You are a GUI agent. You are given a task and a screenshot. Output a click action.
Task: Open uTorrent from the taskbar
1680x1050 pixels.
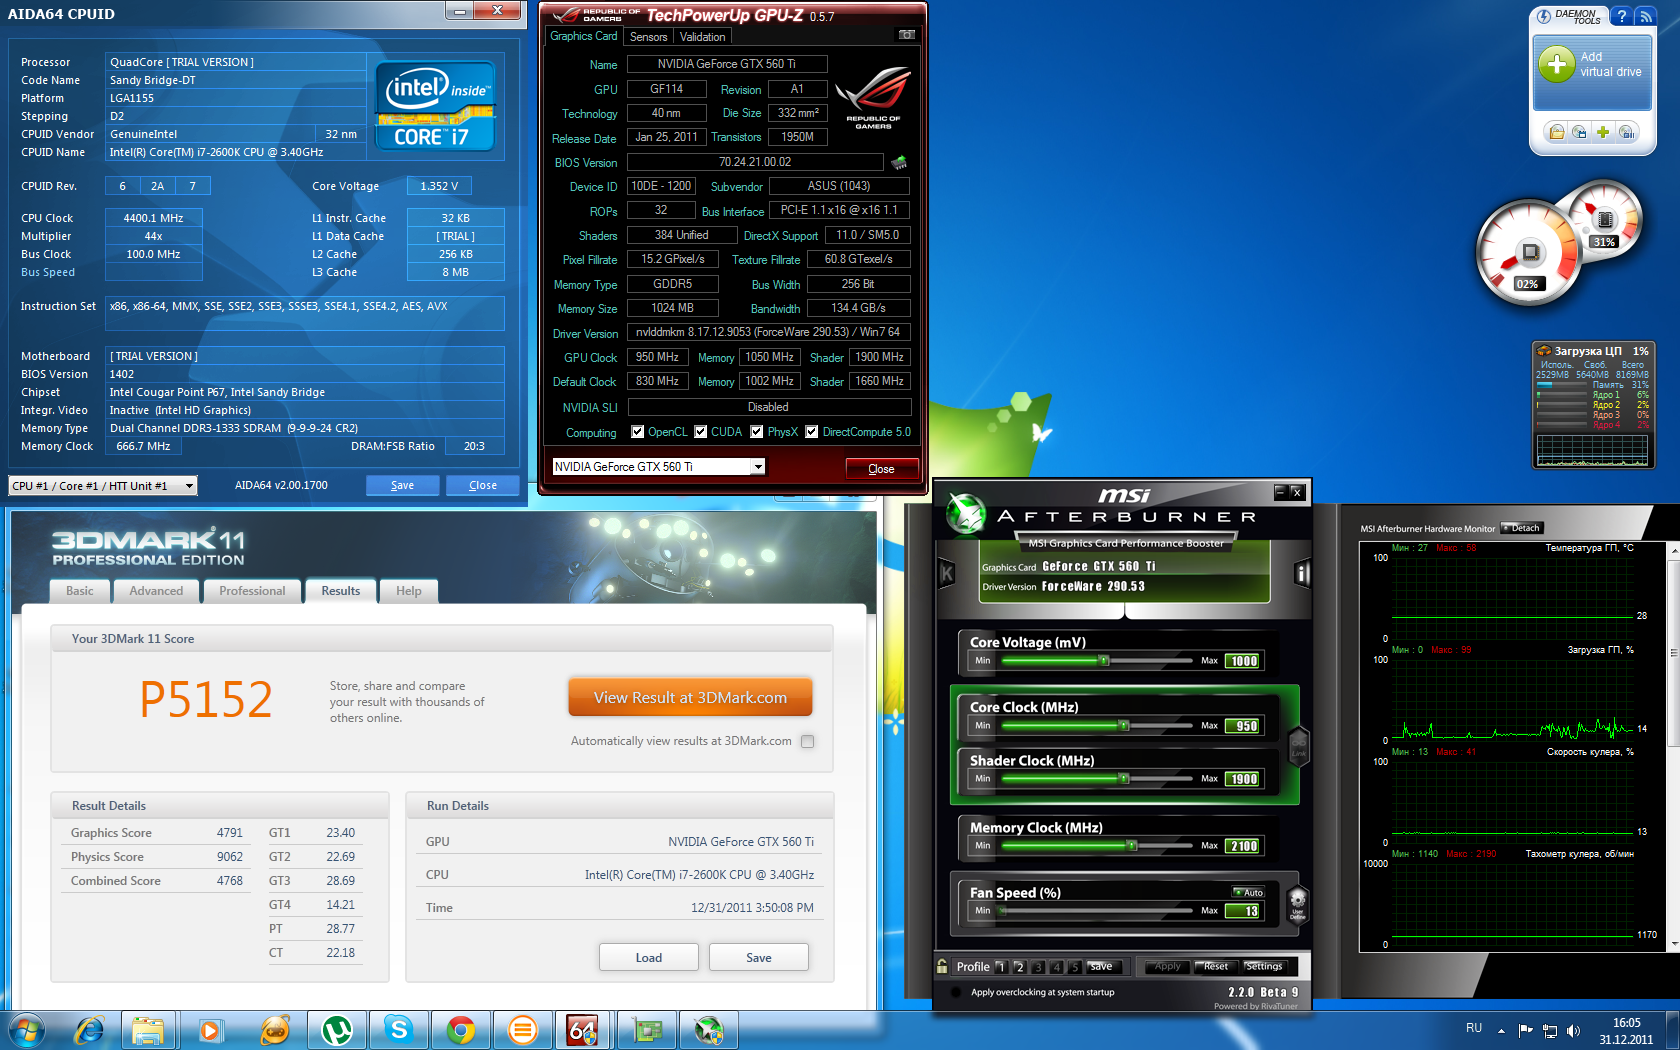[x=337, y=1030]
